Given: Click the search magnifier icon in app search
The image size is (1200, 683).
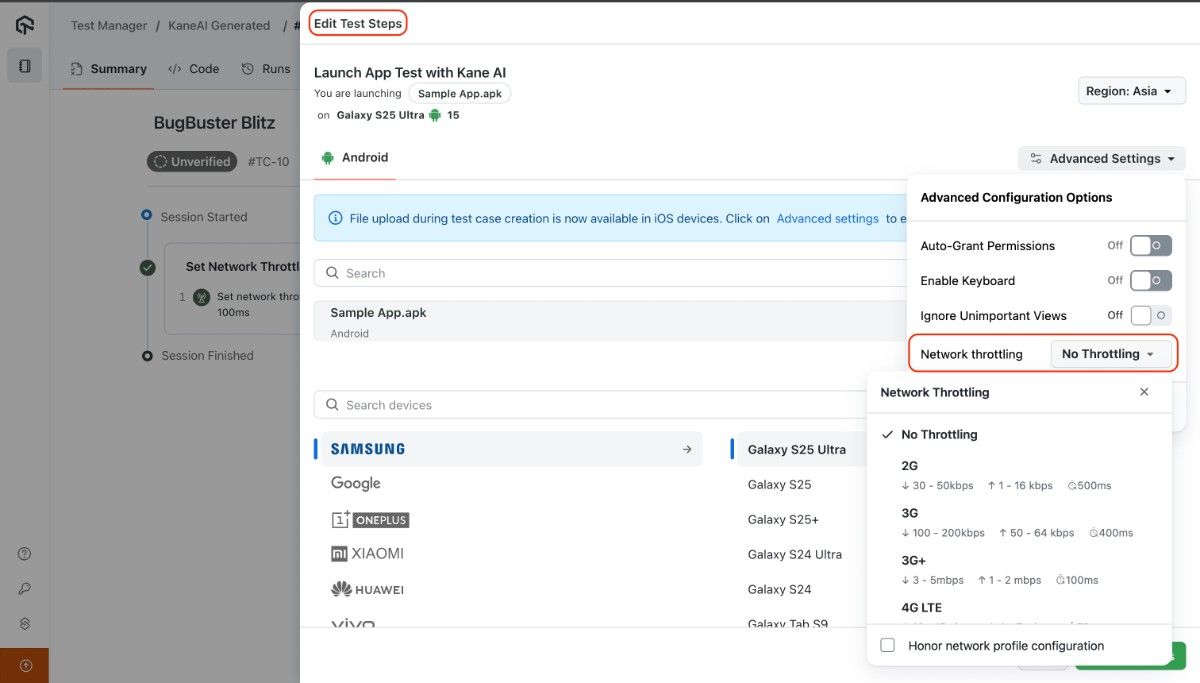Looking at the screenshot, I should coord(332,273).
